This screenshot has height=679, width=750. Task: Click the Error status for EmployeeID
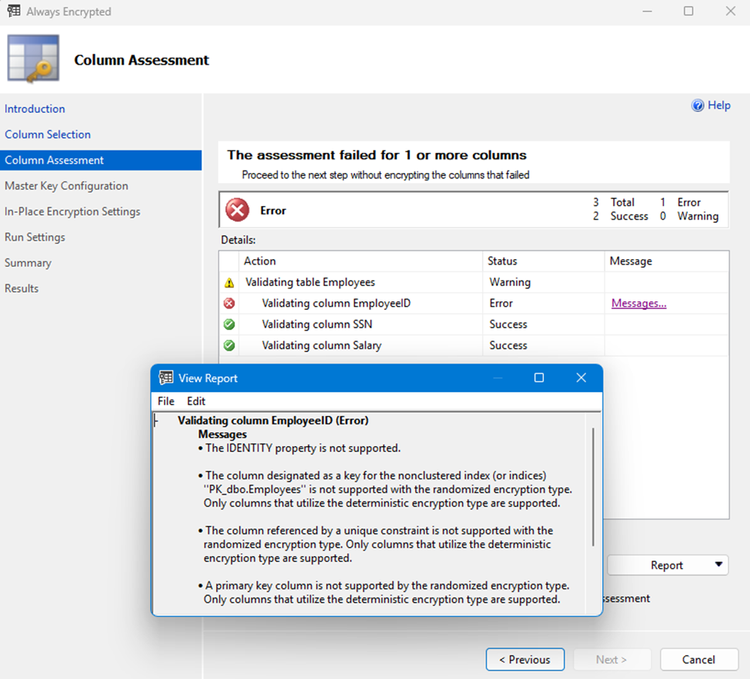point(501,303)
